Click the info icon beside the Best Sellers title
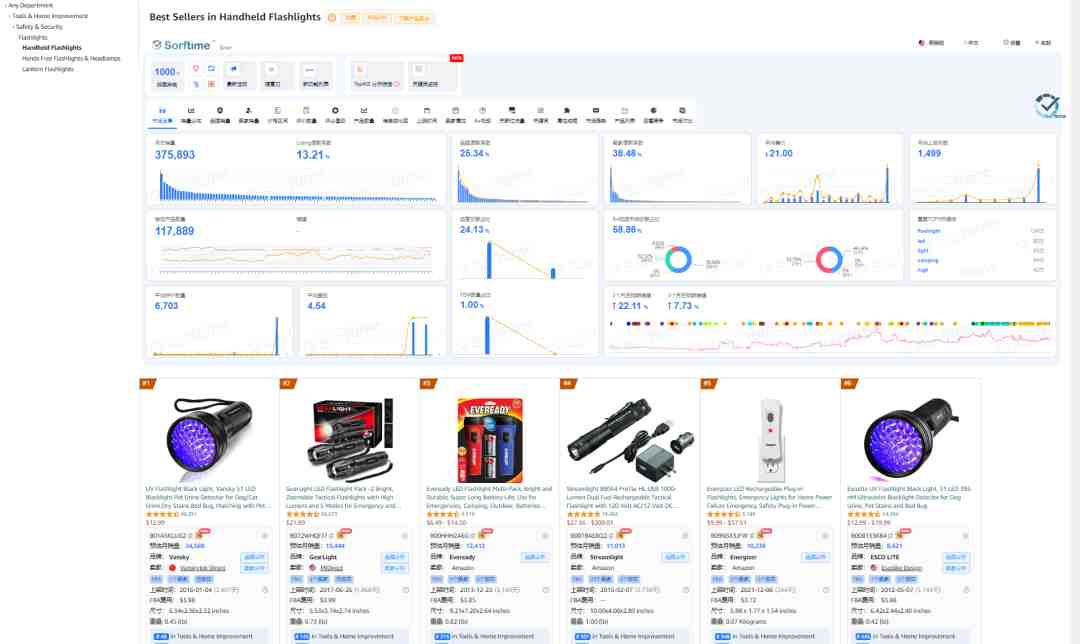Viewport: 1080px width, 644px height. click(x=332, y=17)
